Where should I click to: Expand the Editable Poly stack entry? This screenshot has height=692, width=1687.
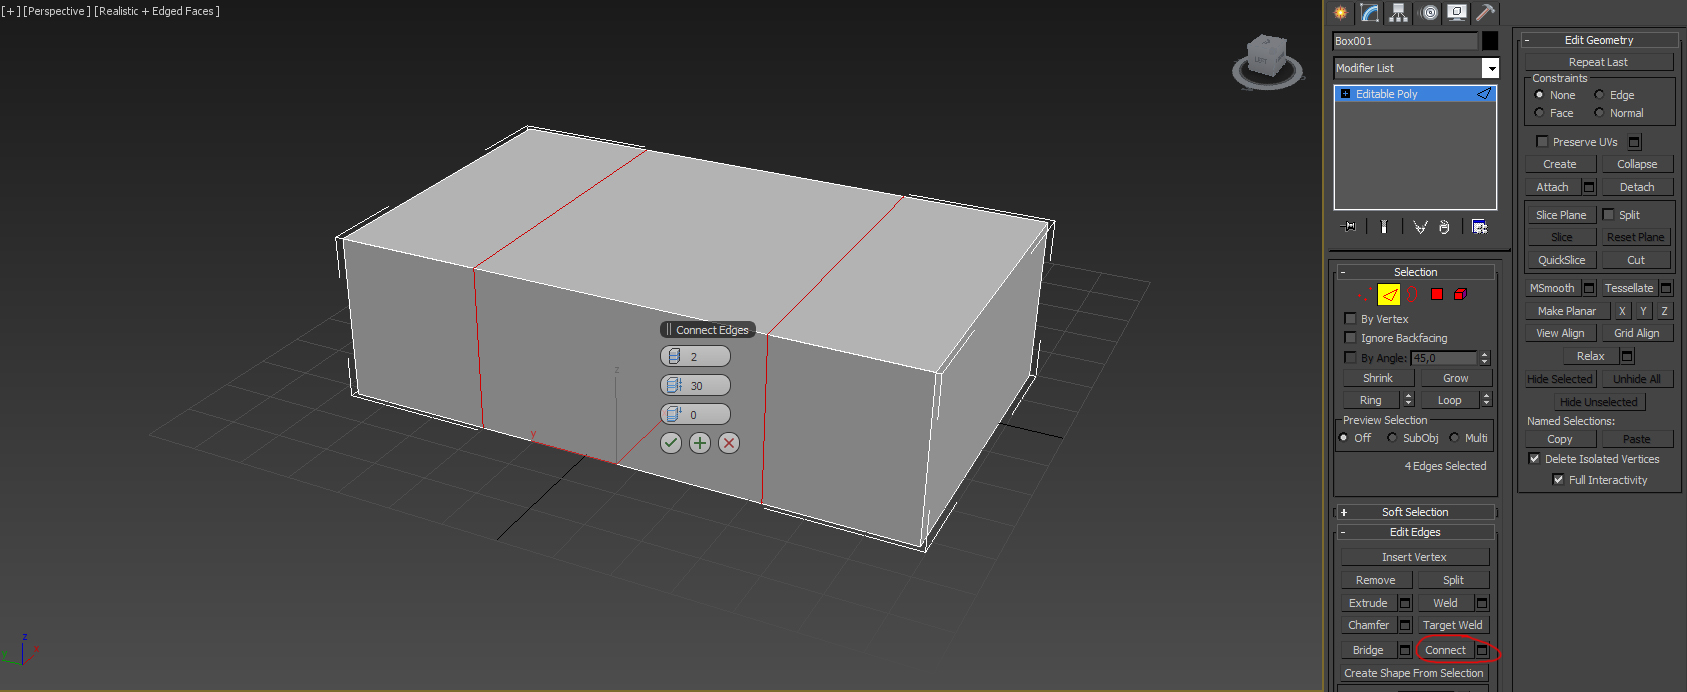[x=1345, y=94]
